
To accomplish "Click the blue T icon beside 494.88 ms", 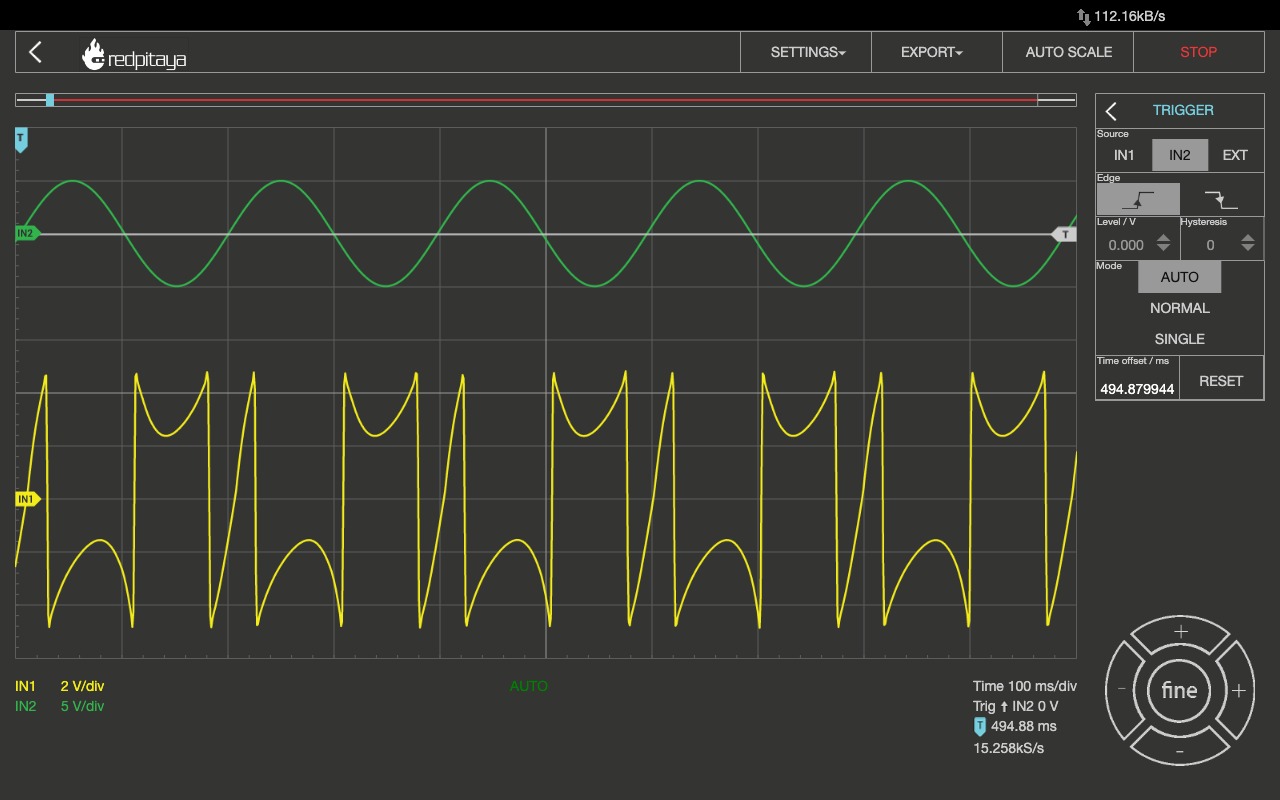I will [980, 727].
